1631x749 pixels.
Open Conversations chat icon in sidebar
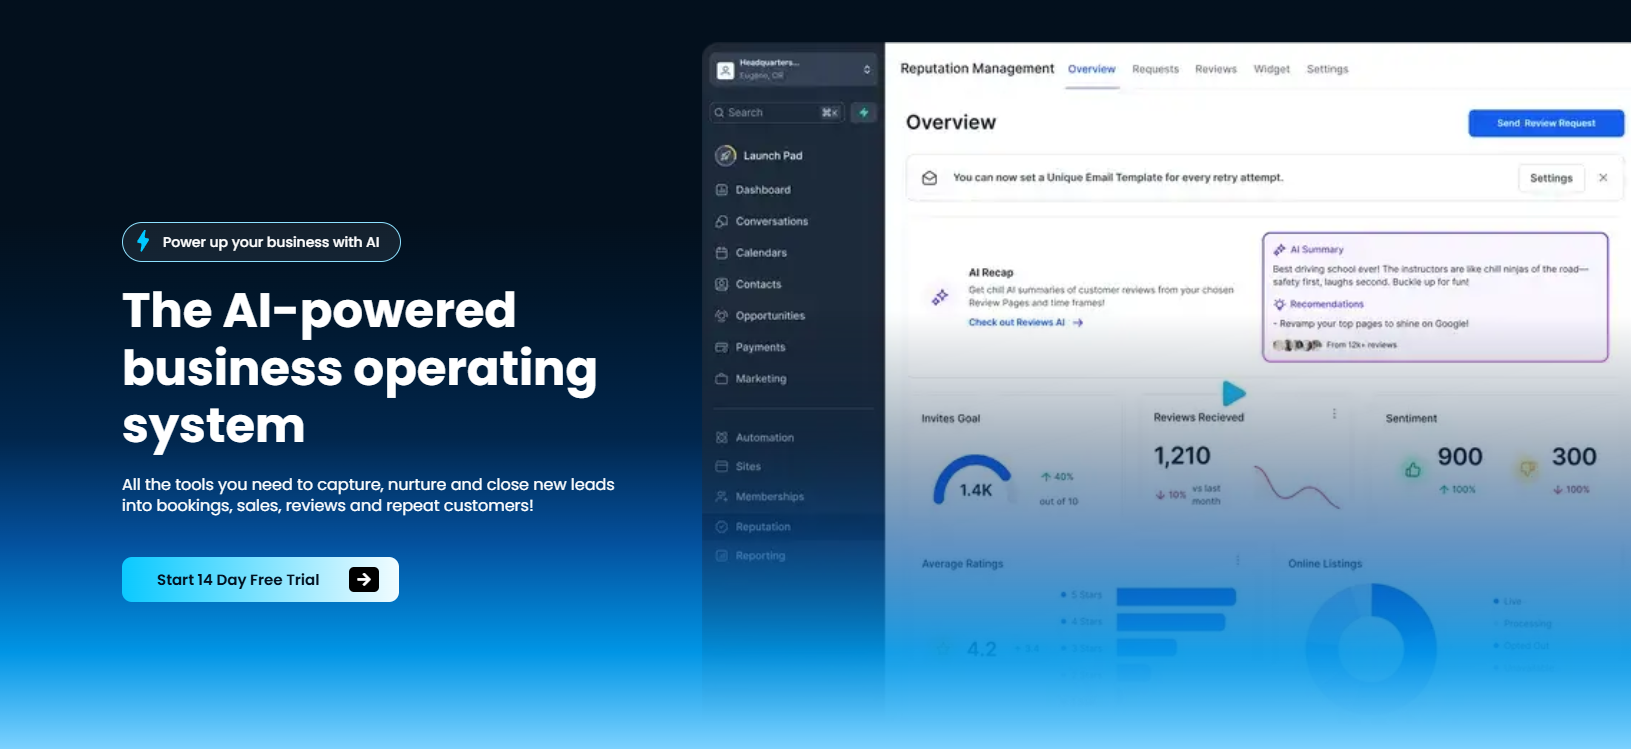[722, 221]
